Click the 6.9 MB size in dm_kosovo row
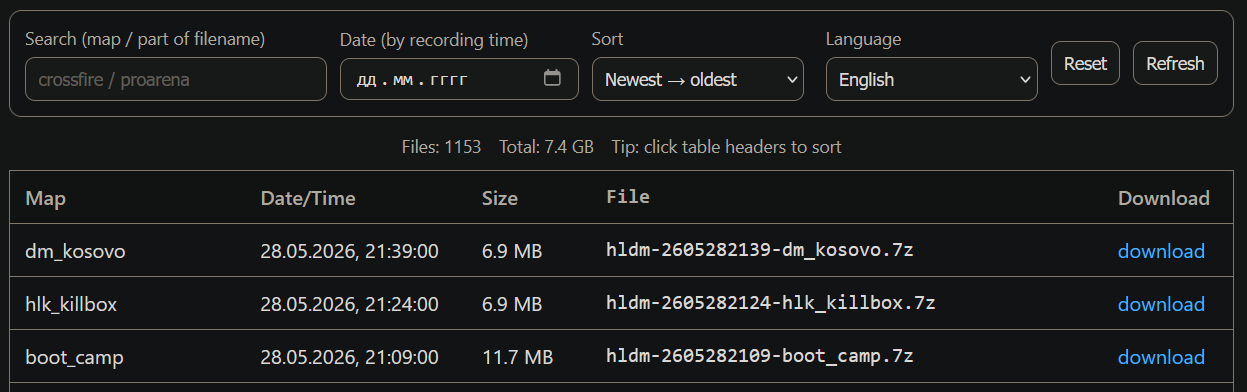The width and height of the screenshot is (1247, 392). coord(512,251)
